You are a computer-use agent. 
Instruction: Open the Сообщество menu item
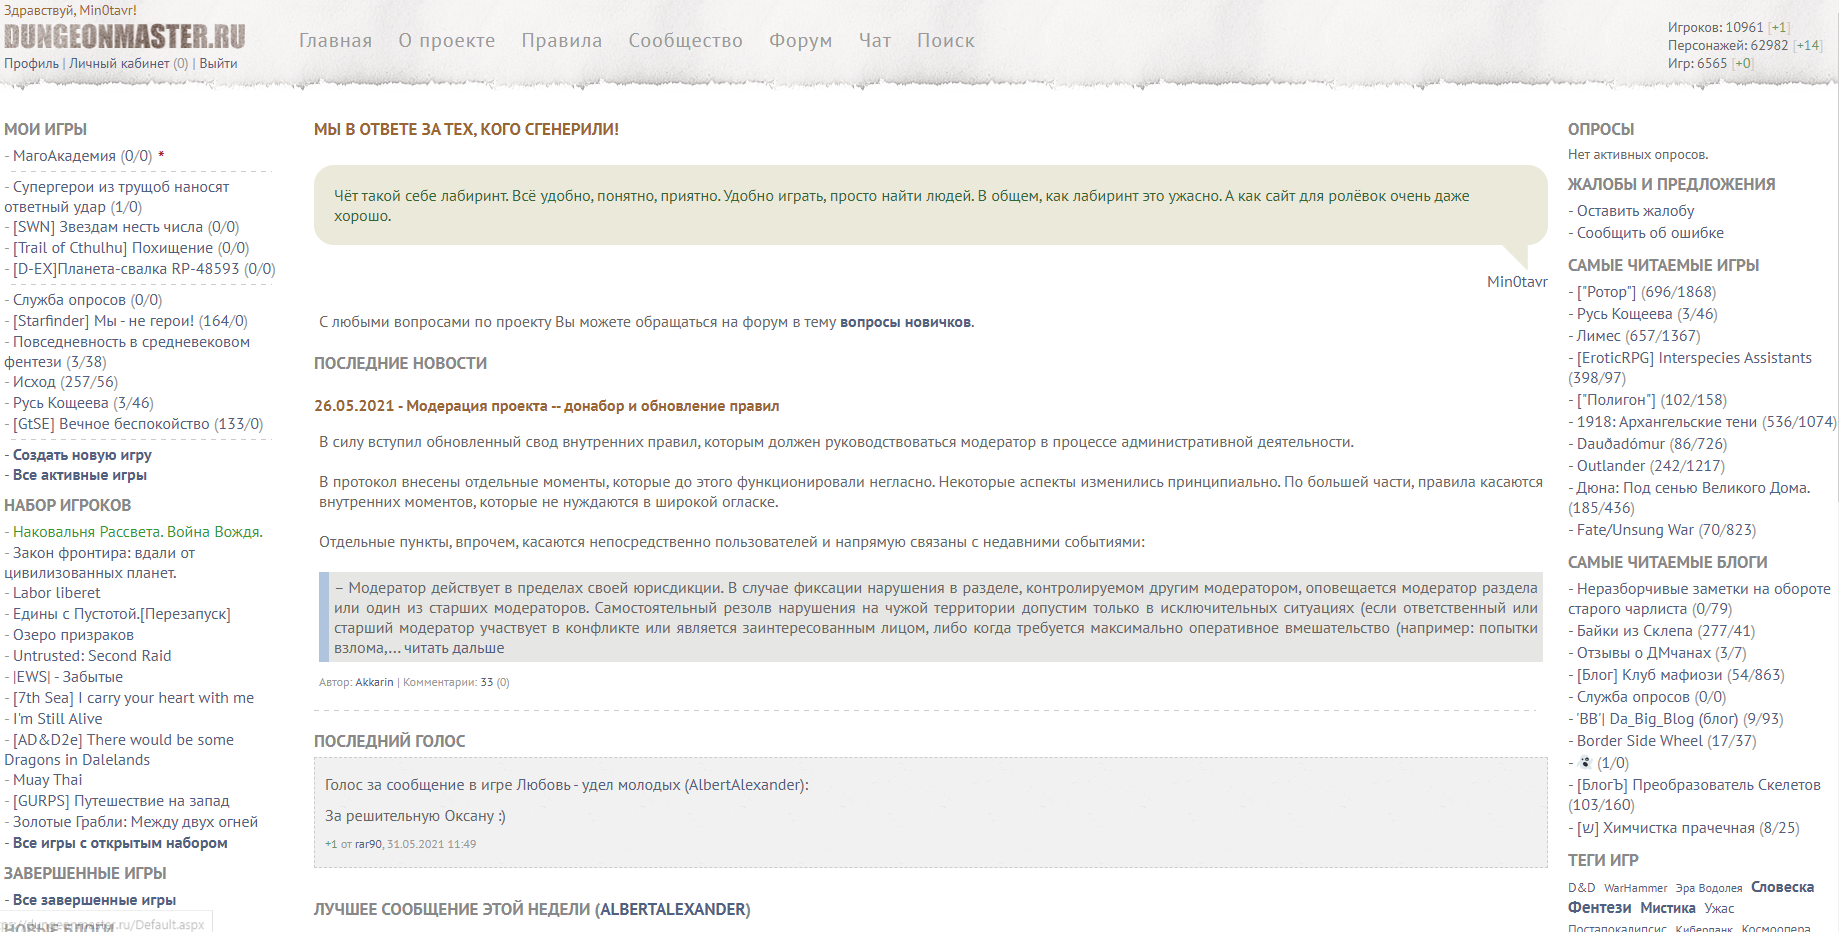point(685,41)
